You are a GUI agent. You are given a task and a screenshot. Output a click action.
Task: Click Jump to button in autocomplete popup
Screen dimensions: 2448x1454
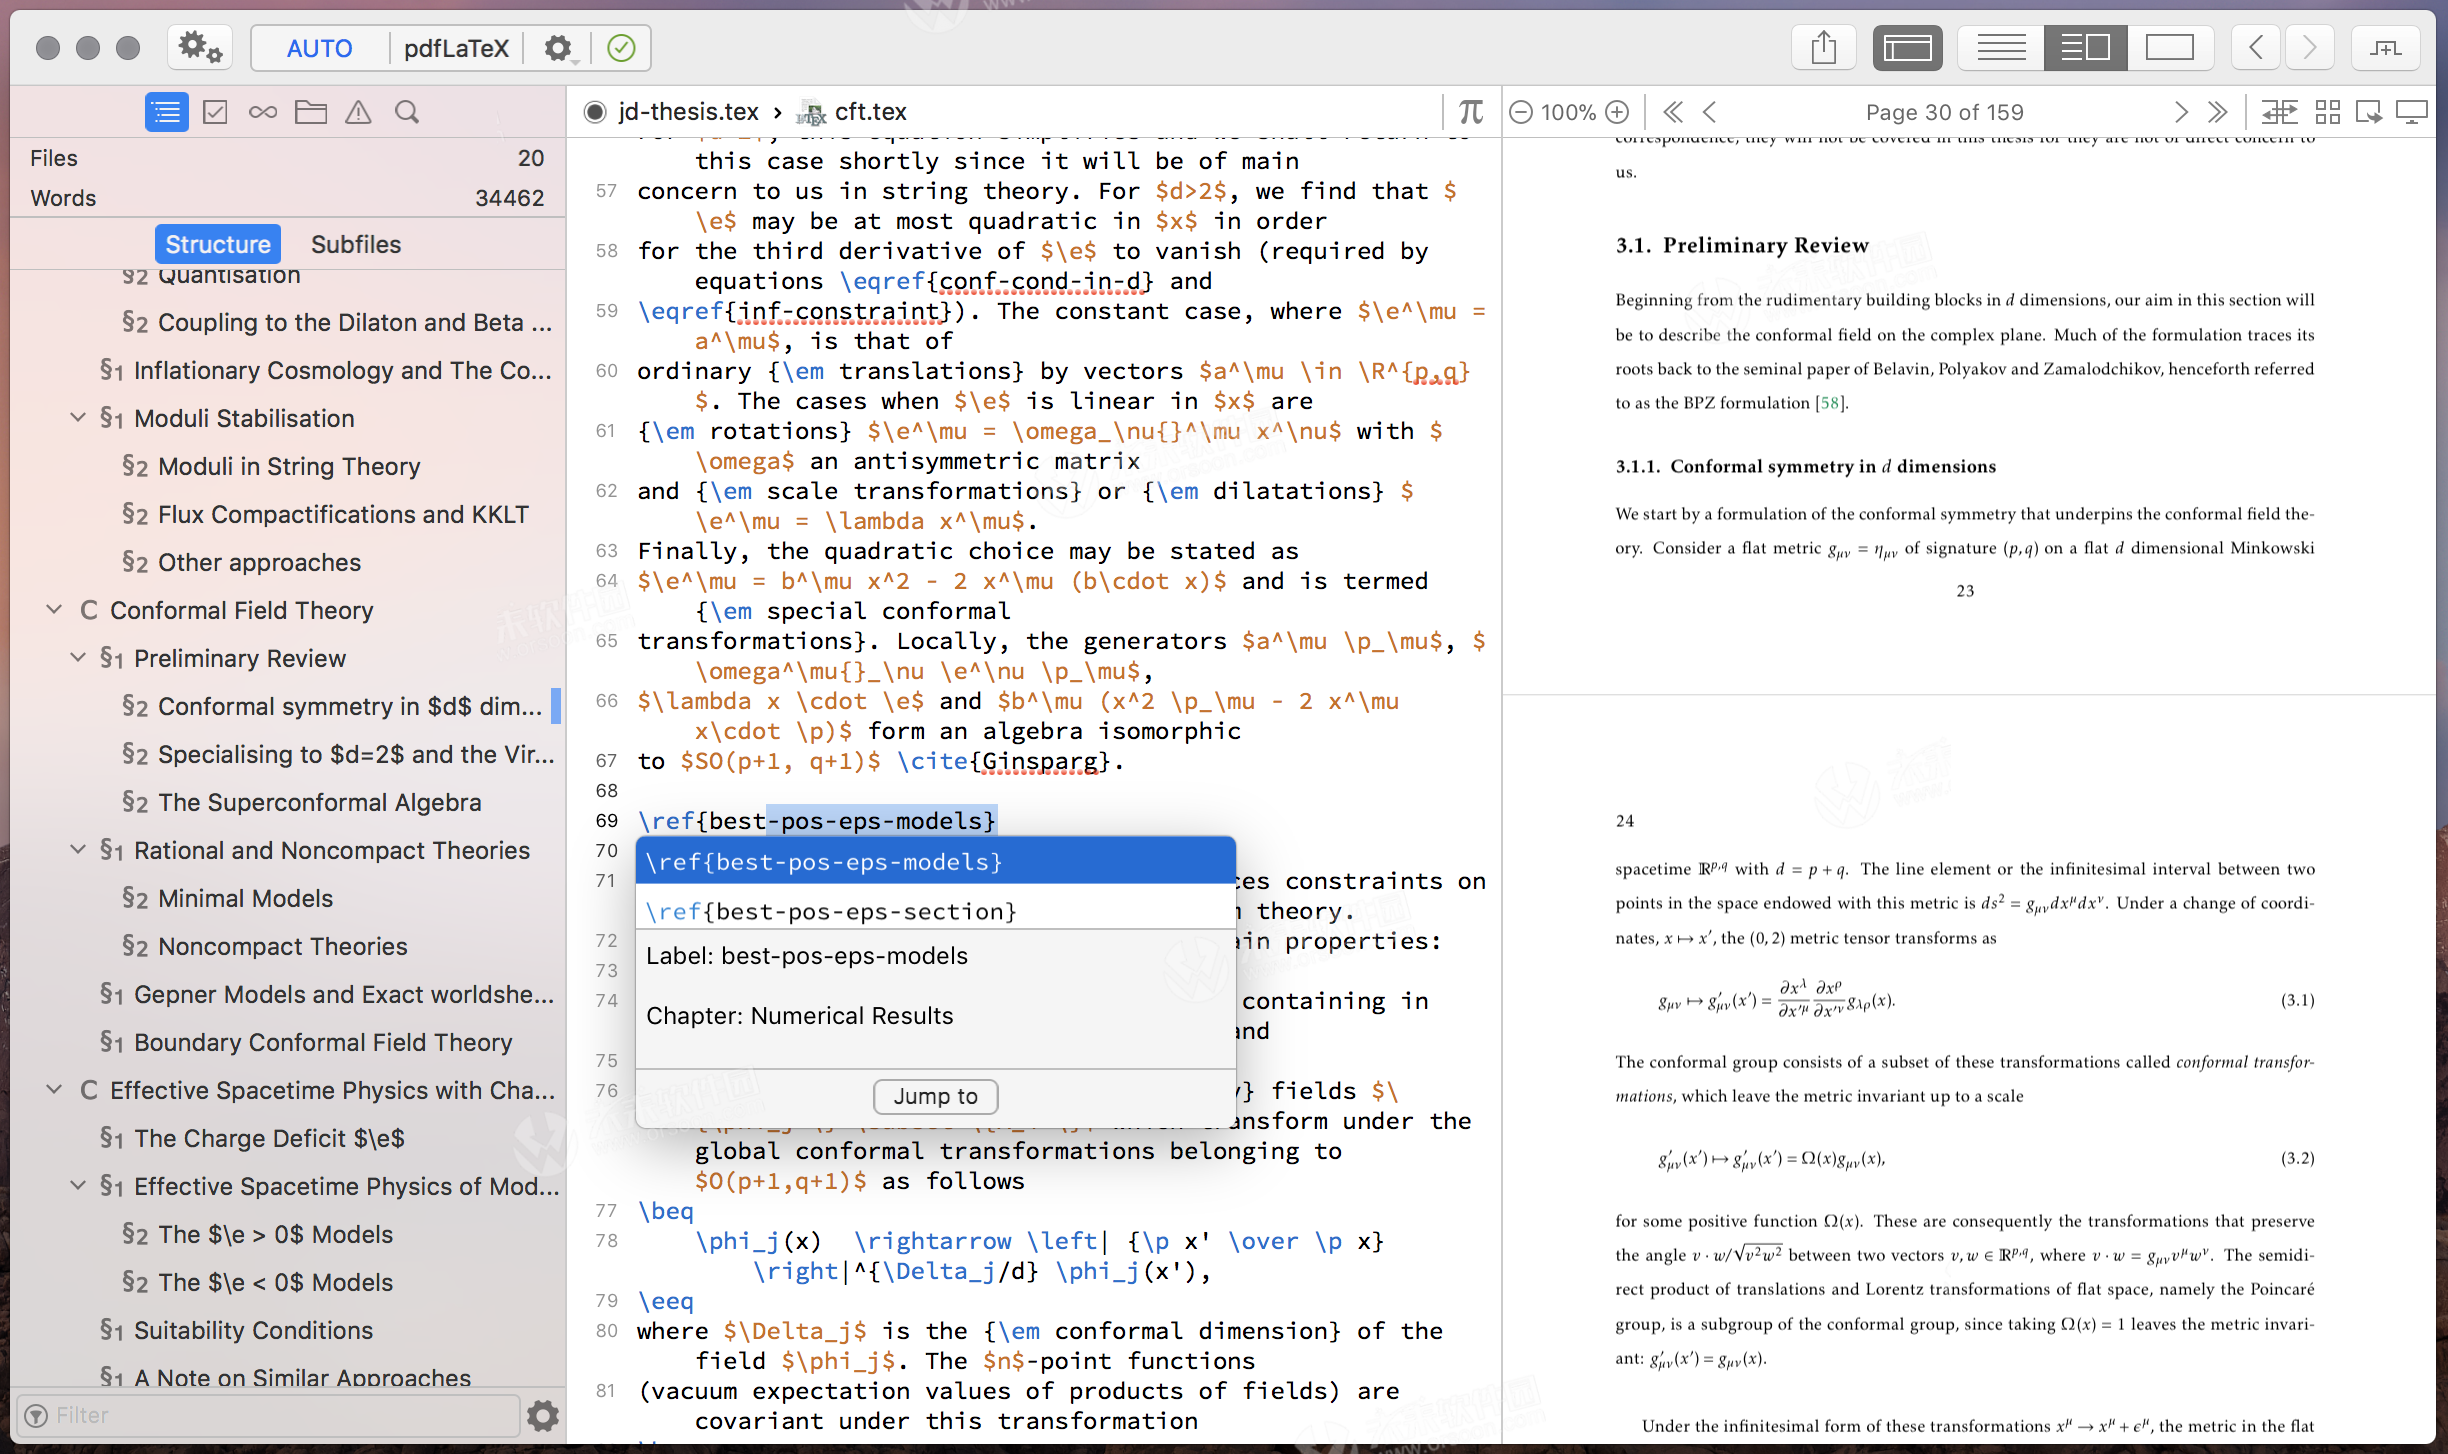point(934,1094)
